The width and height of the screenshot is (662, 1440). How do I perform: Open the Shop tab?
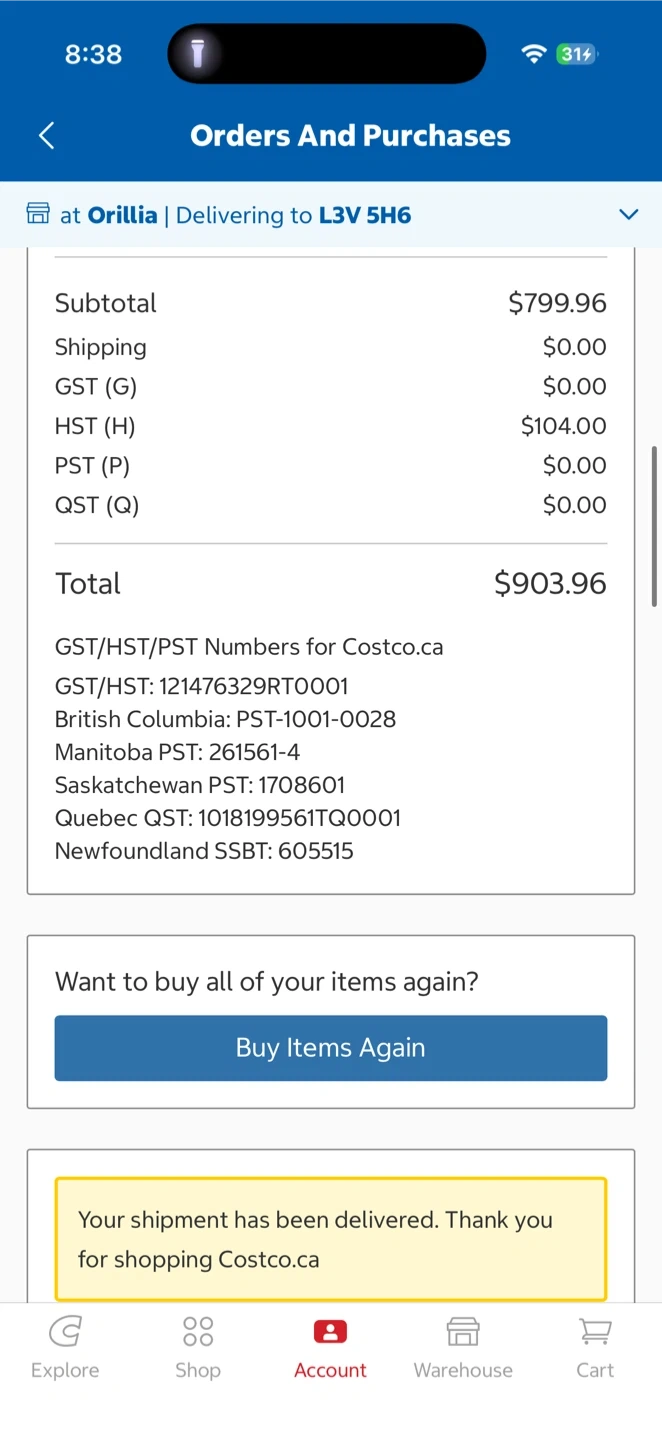point(198,1347)
